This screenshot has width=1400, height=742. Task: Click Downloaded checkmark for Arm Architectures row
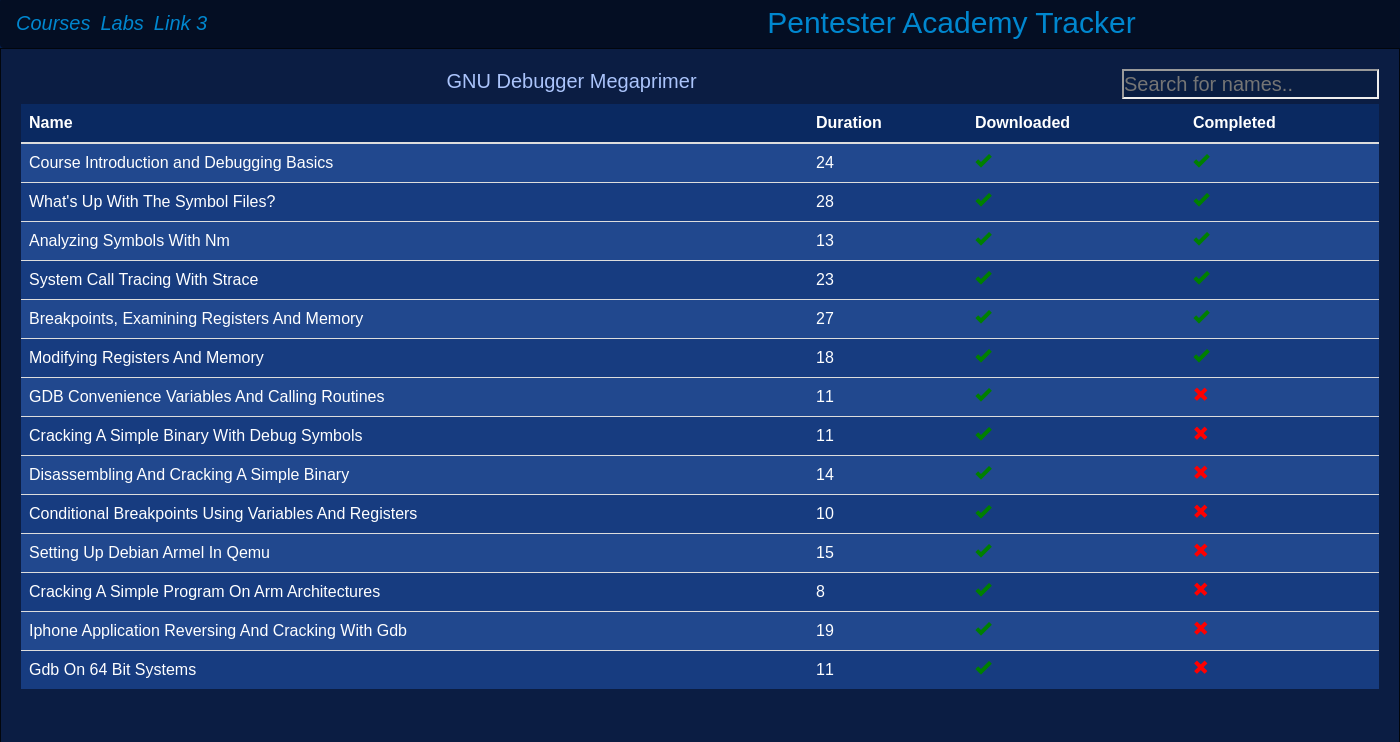click(983, 590)
